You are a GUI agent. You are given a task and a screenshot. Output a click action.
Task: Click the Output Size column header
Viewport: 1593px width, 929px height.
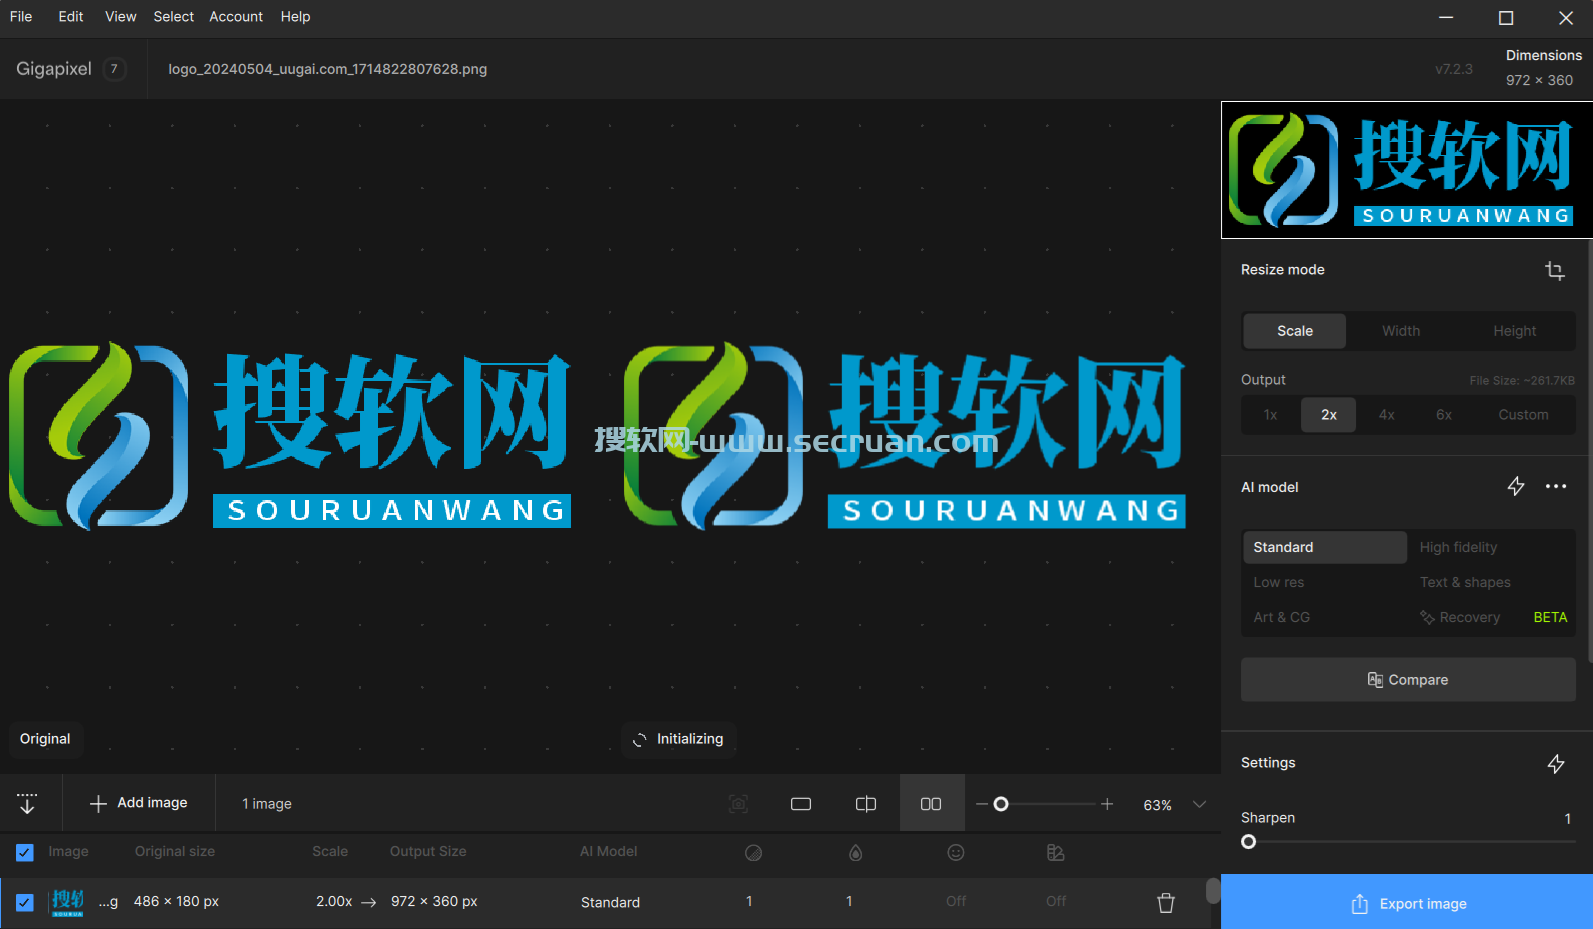(x=428, y=852)
